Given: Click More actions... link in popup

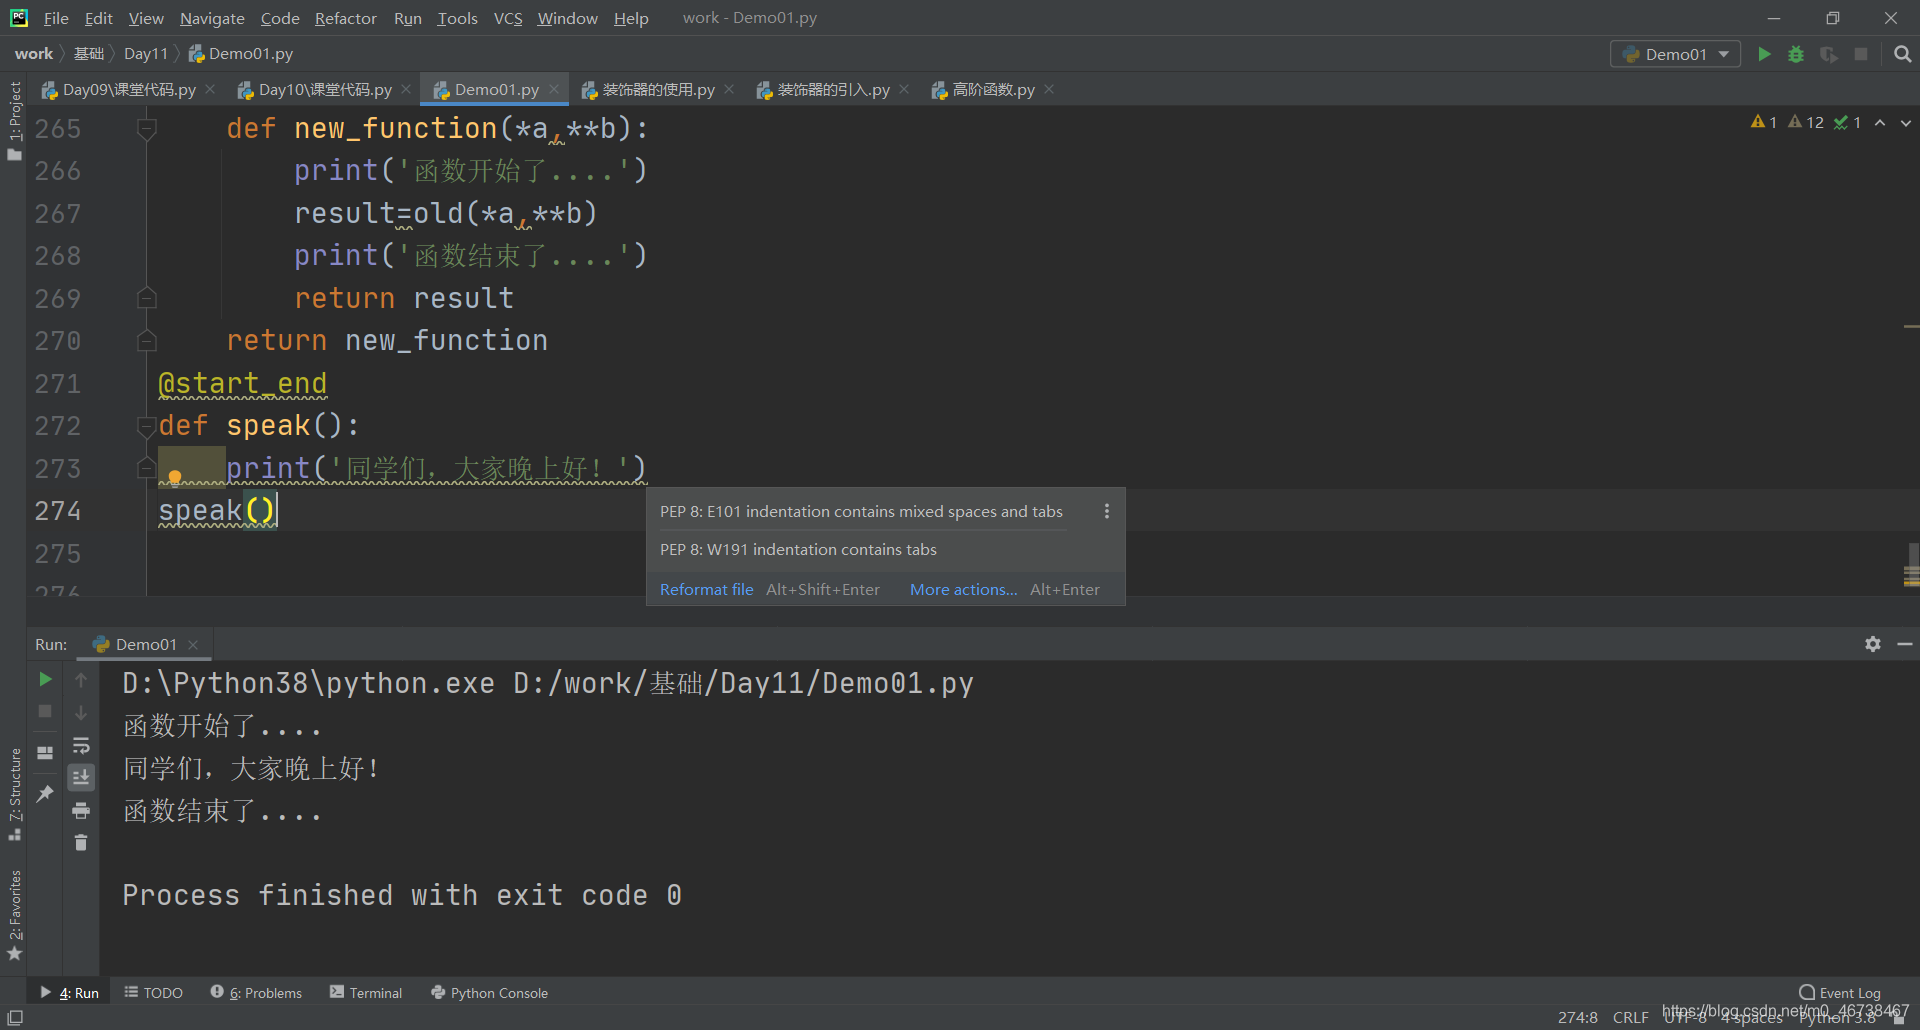Looking at the screenshot, I should tap(963, 589).
